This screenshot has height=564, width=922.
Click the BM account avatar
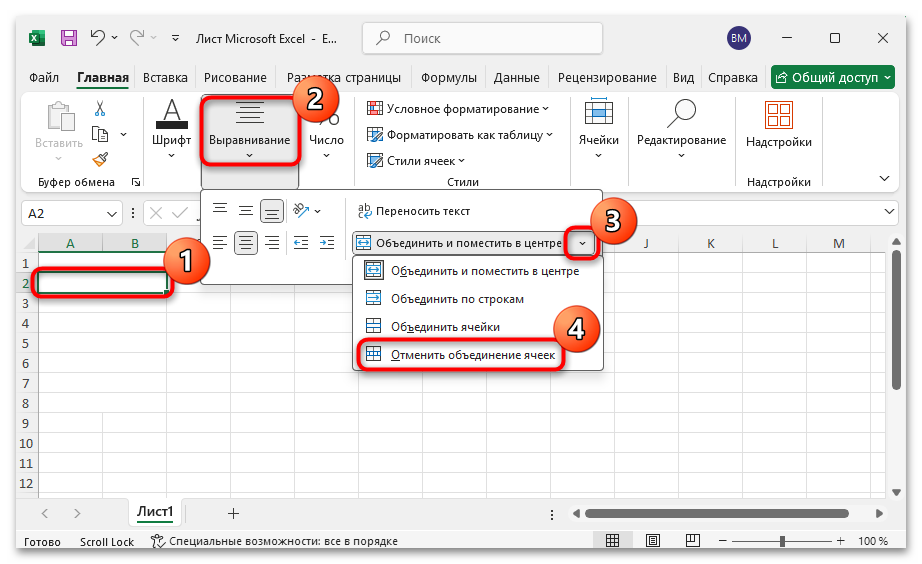(x=739, y=38)
